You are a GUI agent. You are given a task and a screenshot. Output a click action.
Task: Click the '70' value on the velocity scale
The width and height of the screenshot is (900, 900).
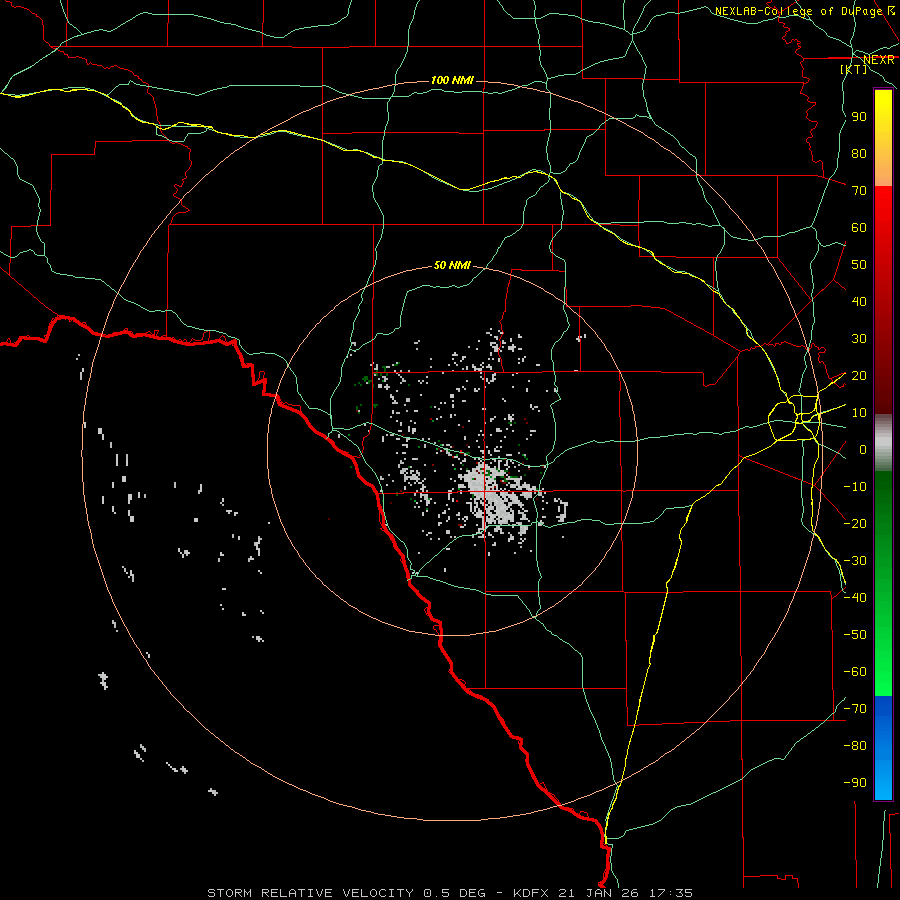point(859,191)
